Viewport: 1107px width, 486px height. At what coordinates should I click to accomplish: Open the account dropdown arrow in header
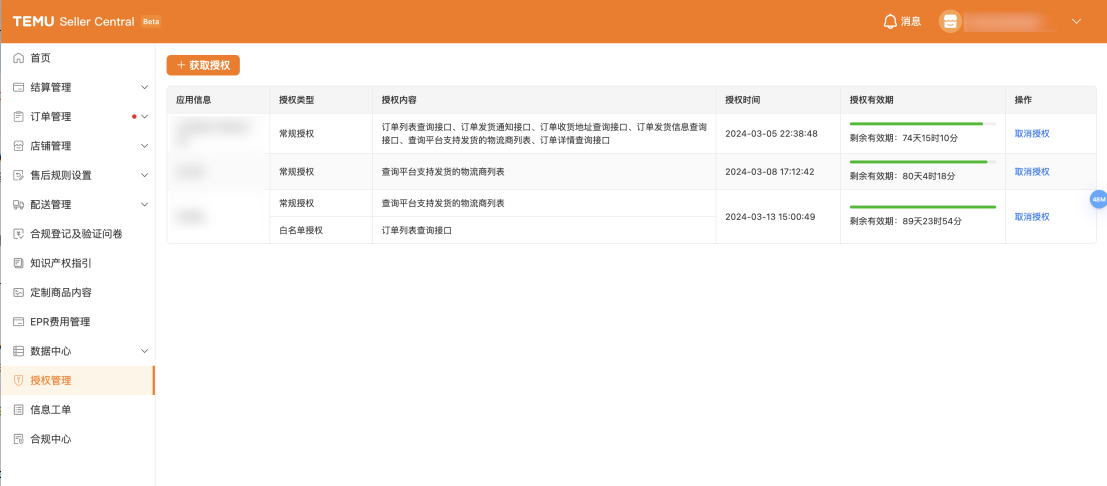click(1076, 21)
